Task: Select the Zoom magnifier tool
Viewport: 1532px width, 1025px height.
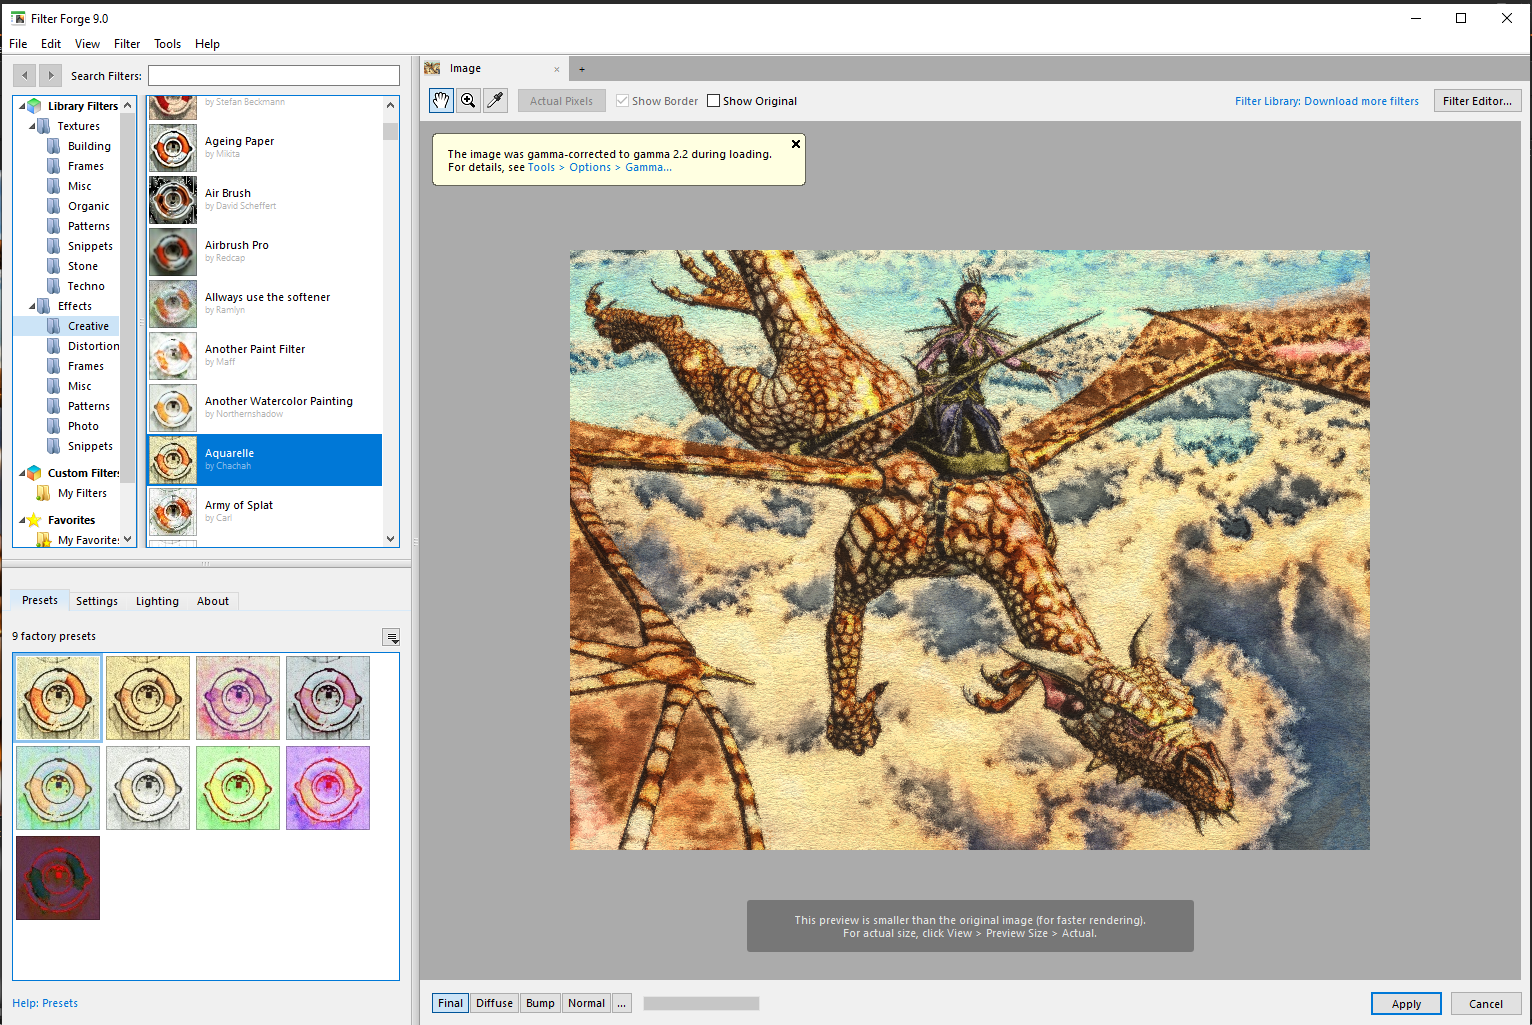Action: tap(468, 100)
